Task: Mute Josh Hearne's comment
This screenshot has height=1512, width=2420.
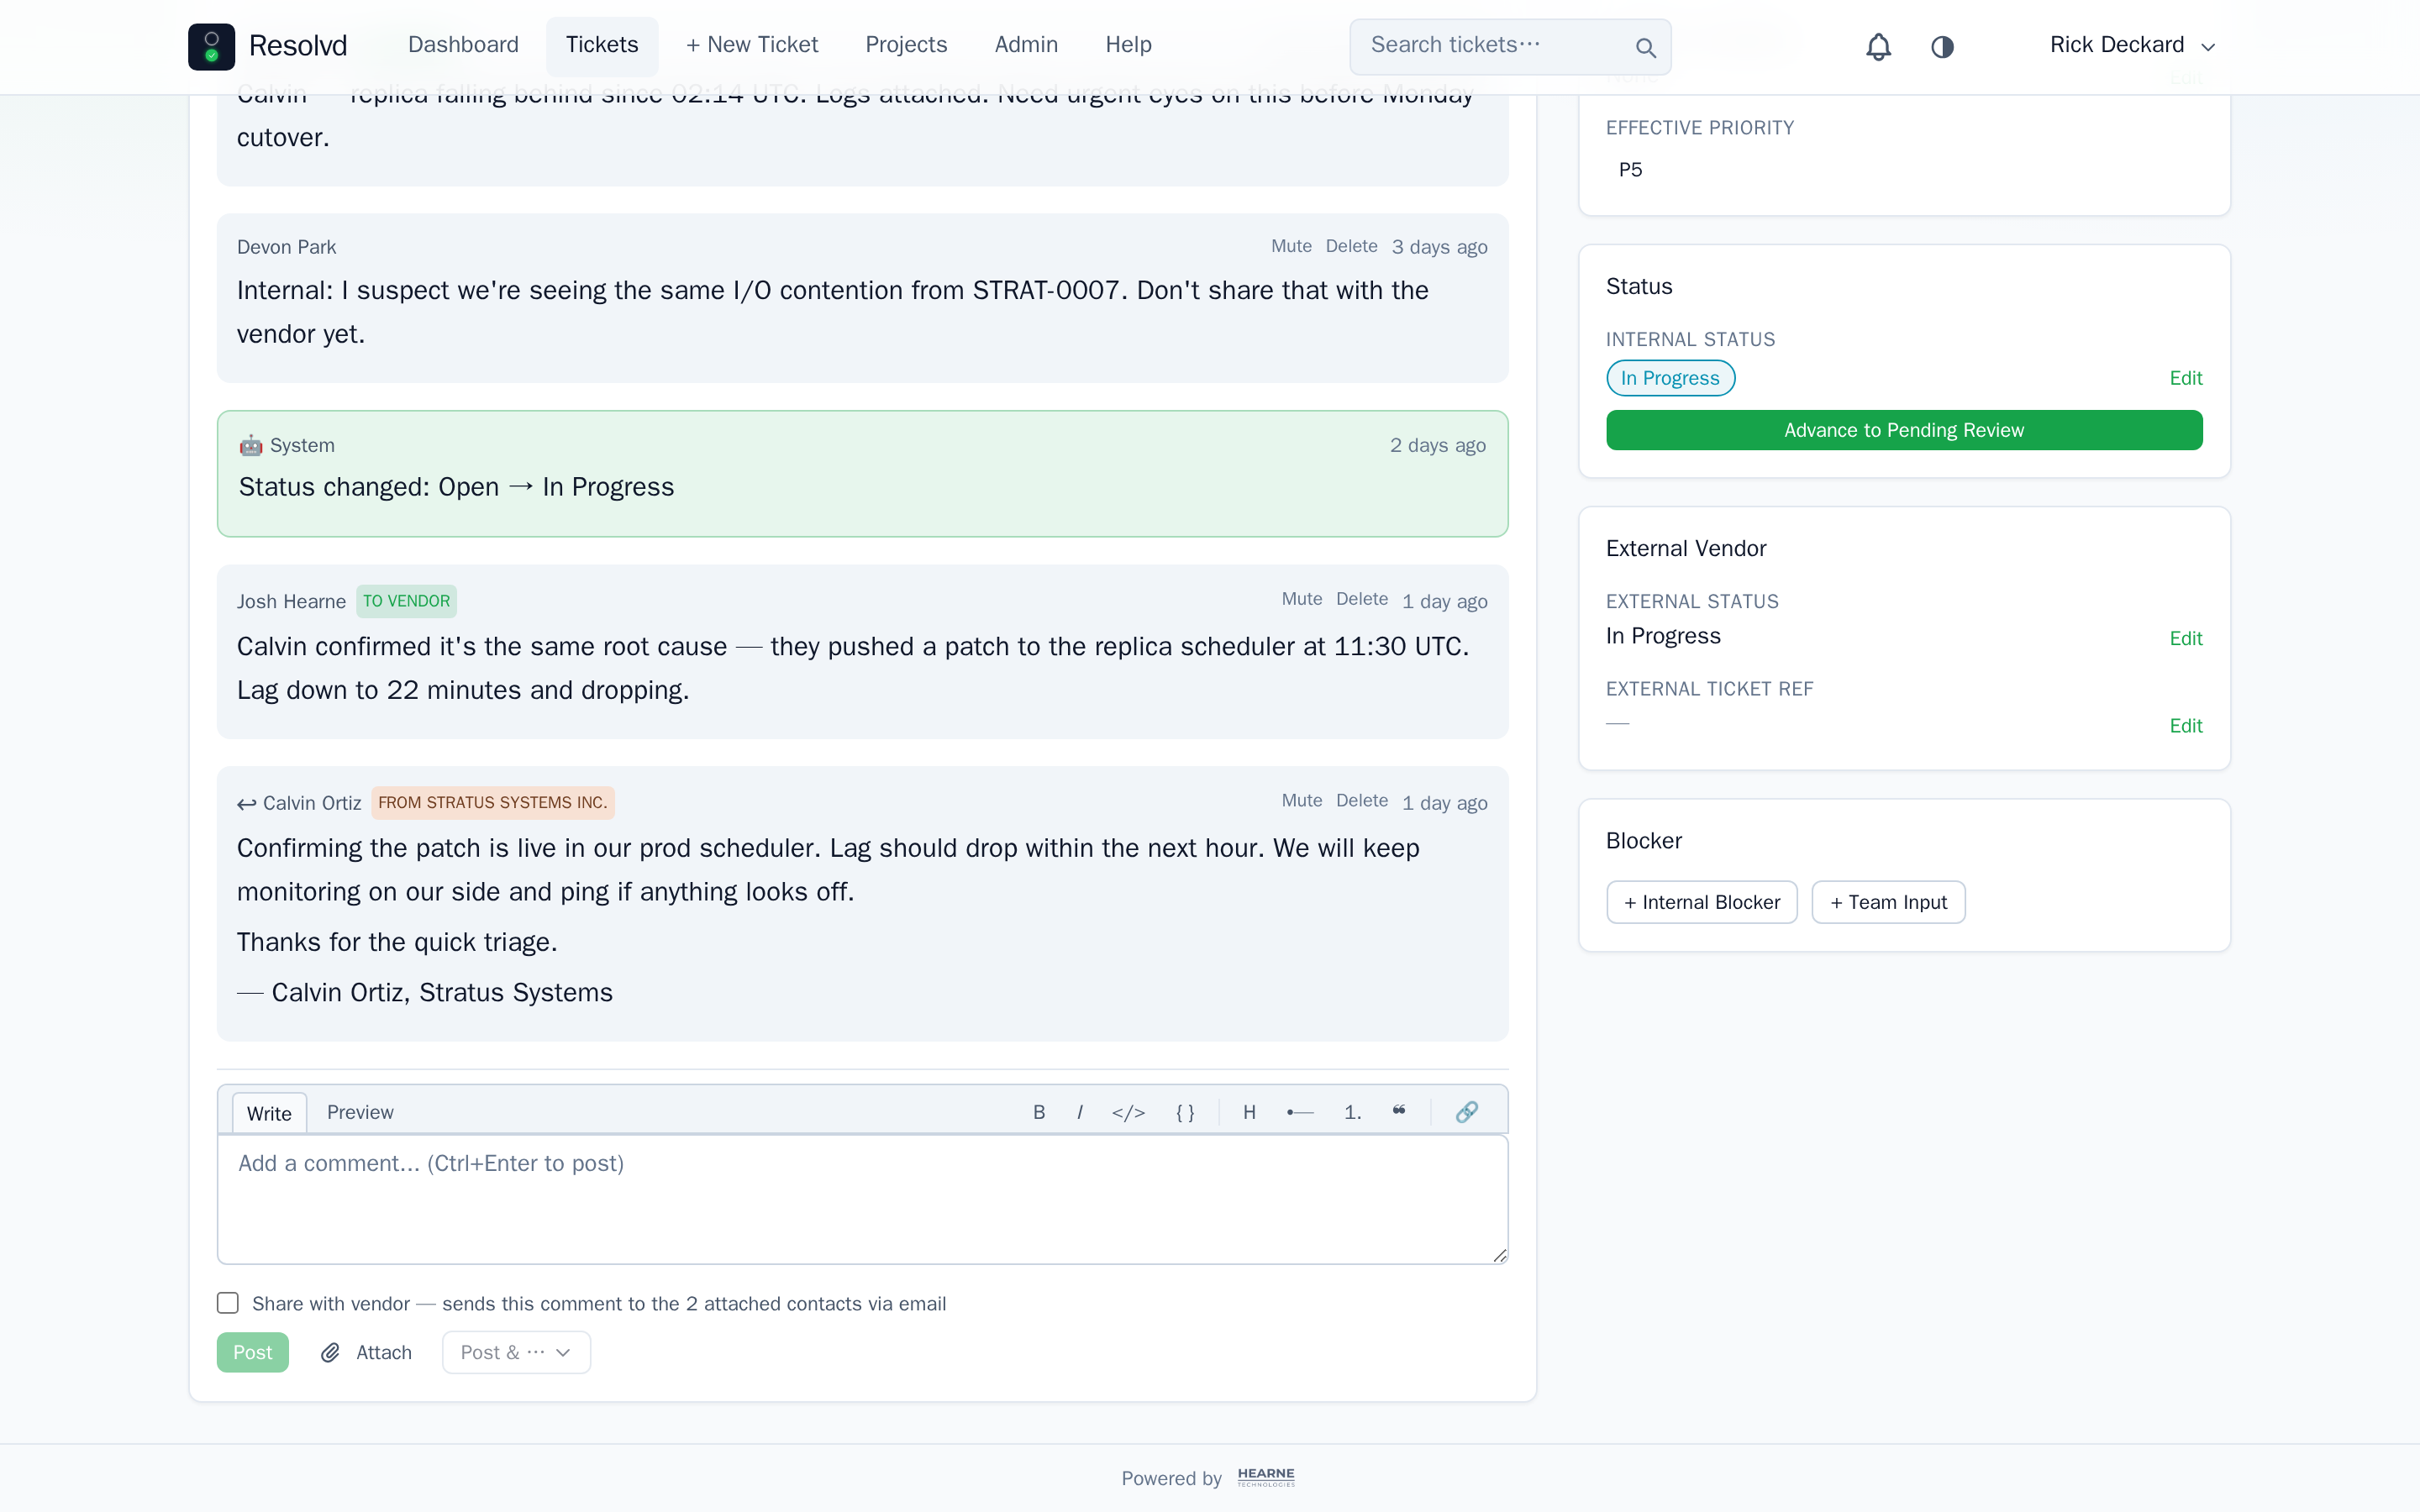Action: point(1301,599)
